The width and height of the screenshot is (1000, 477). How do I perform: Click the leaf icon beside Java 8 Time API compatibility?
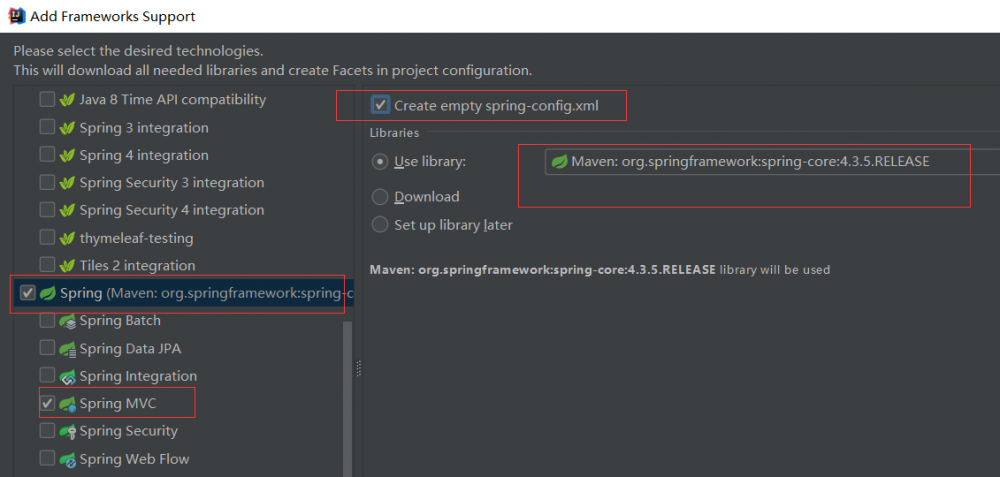[x=67, y=100]
